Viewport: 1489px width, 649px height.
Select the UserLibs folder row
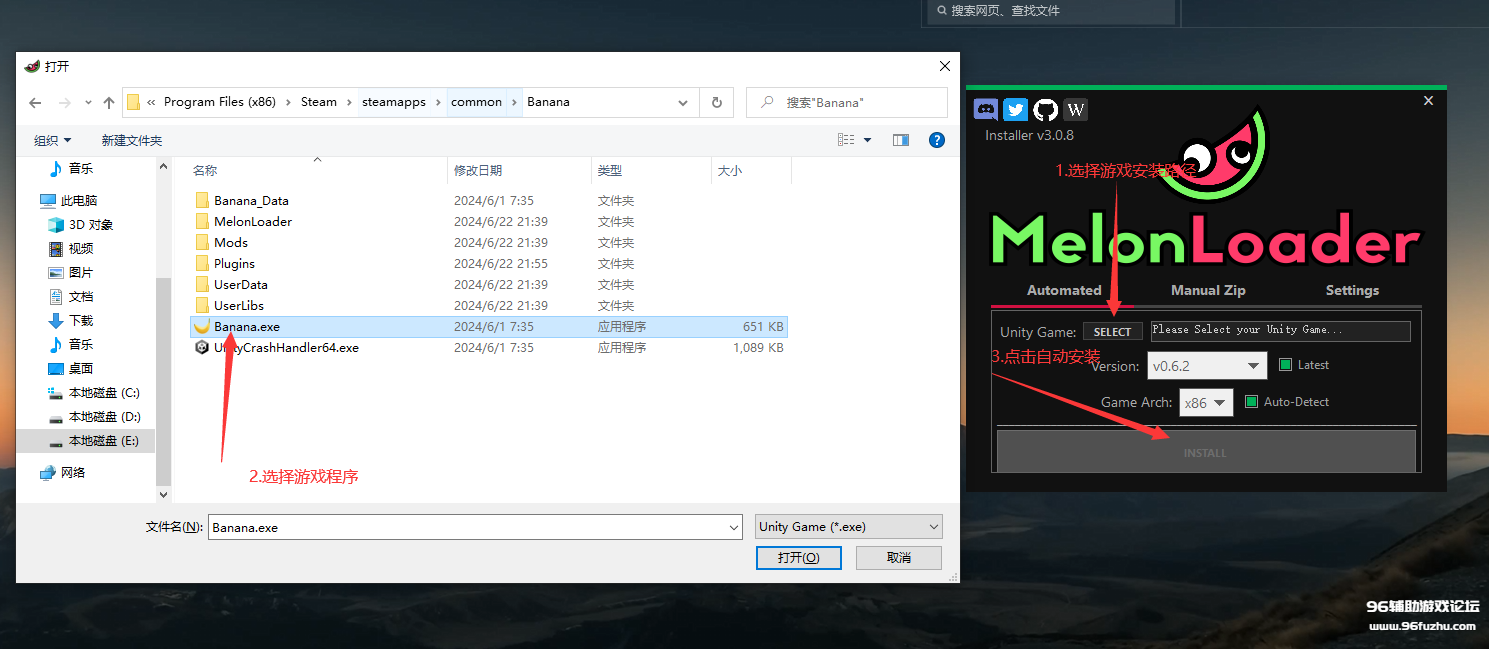[x=488, y=306]
